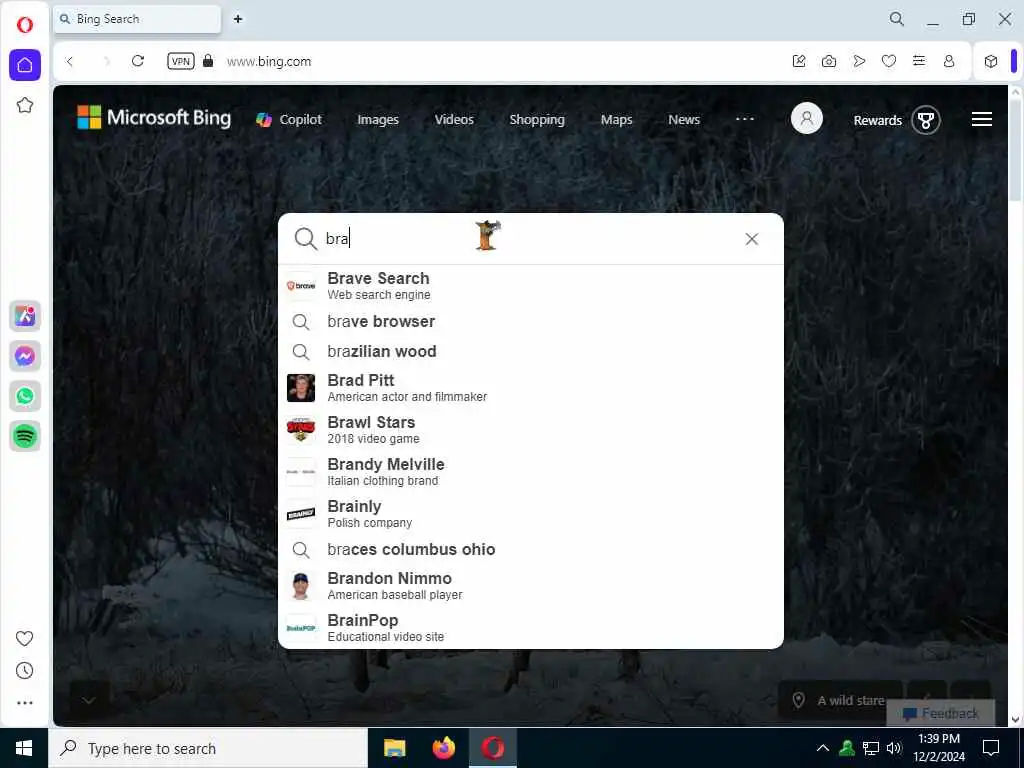Select the Brandon Nimmo suggestion
1024x768 pixels.
(530, 586)
